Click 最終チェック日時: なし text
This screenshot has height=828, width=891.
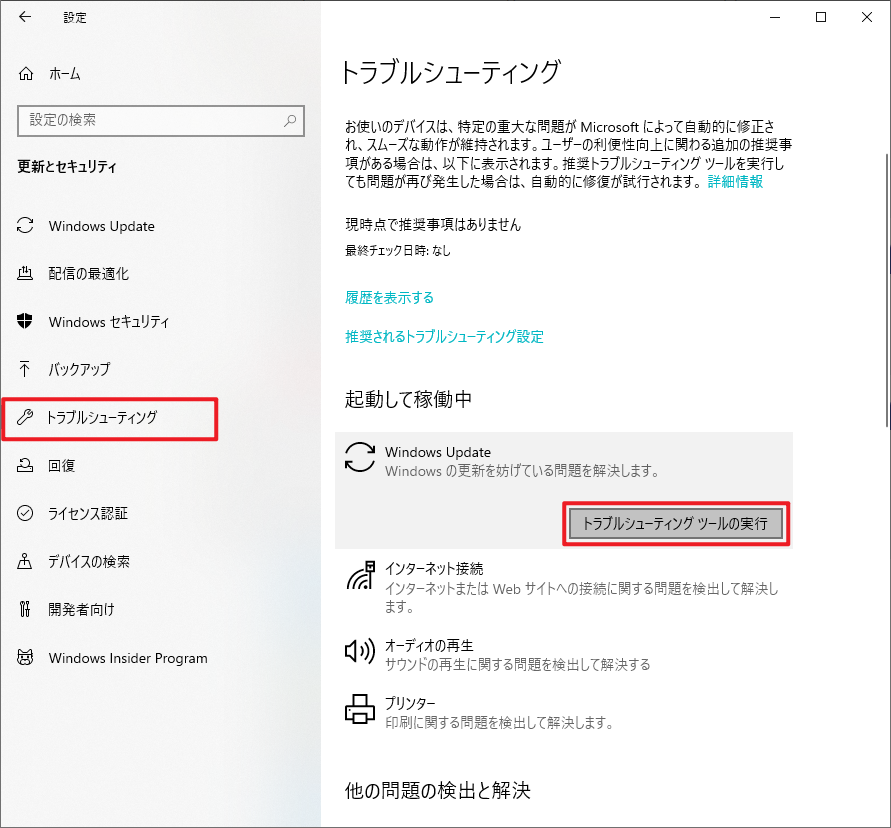click(x=398, y=250)
